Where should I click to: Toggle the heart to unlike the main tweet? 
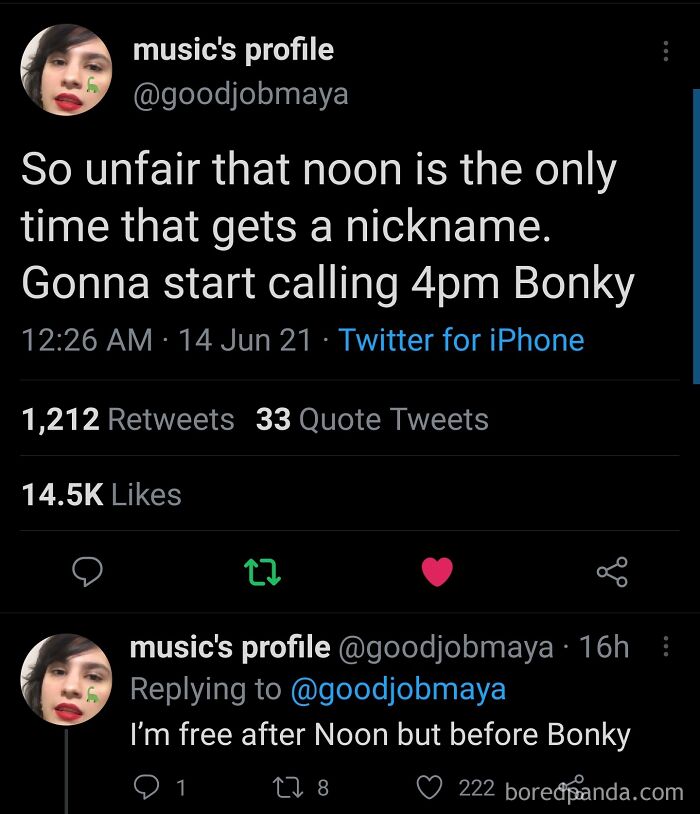pos(437,570)
